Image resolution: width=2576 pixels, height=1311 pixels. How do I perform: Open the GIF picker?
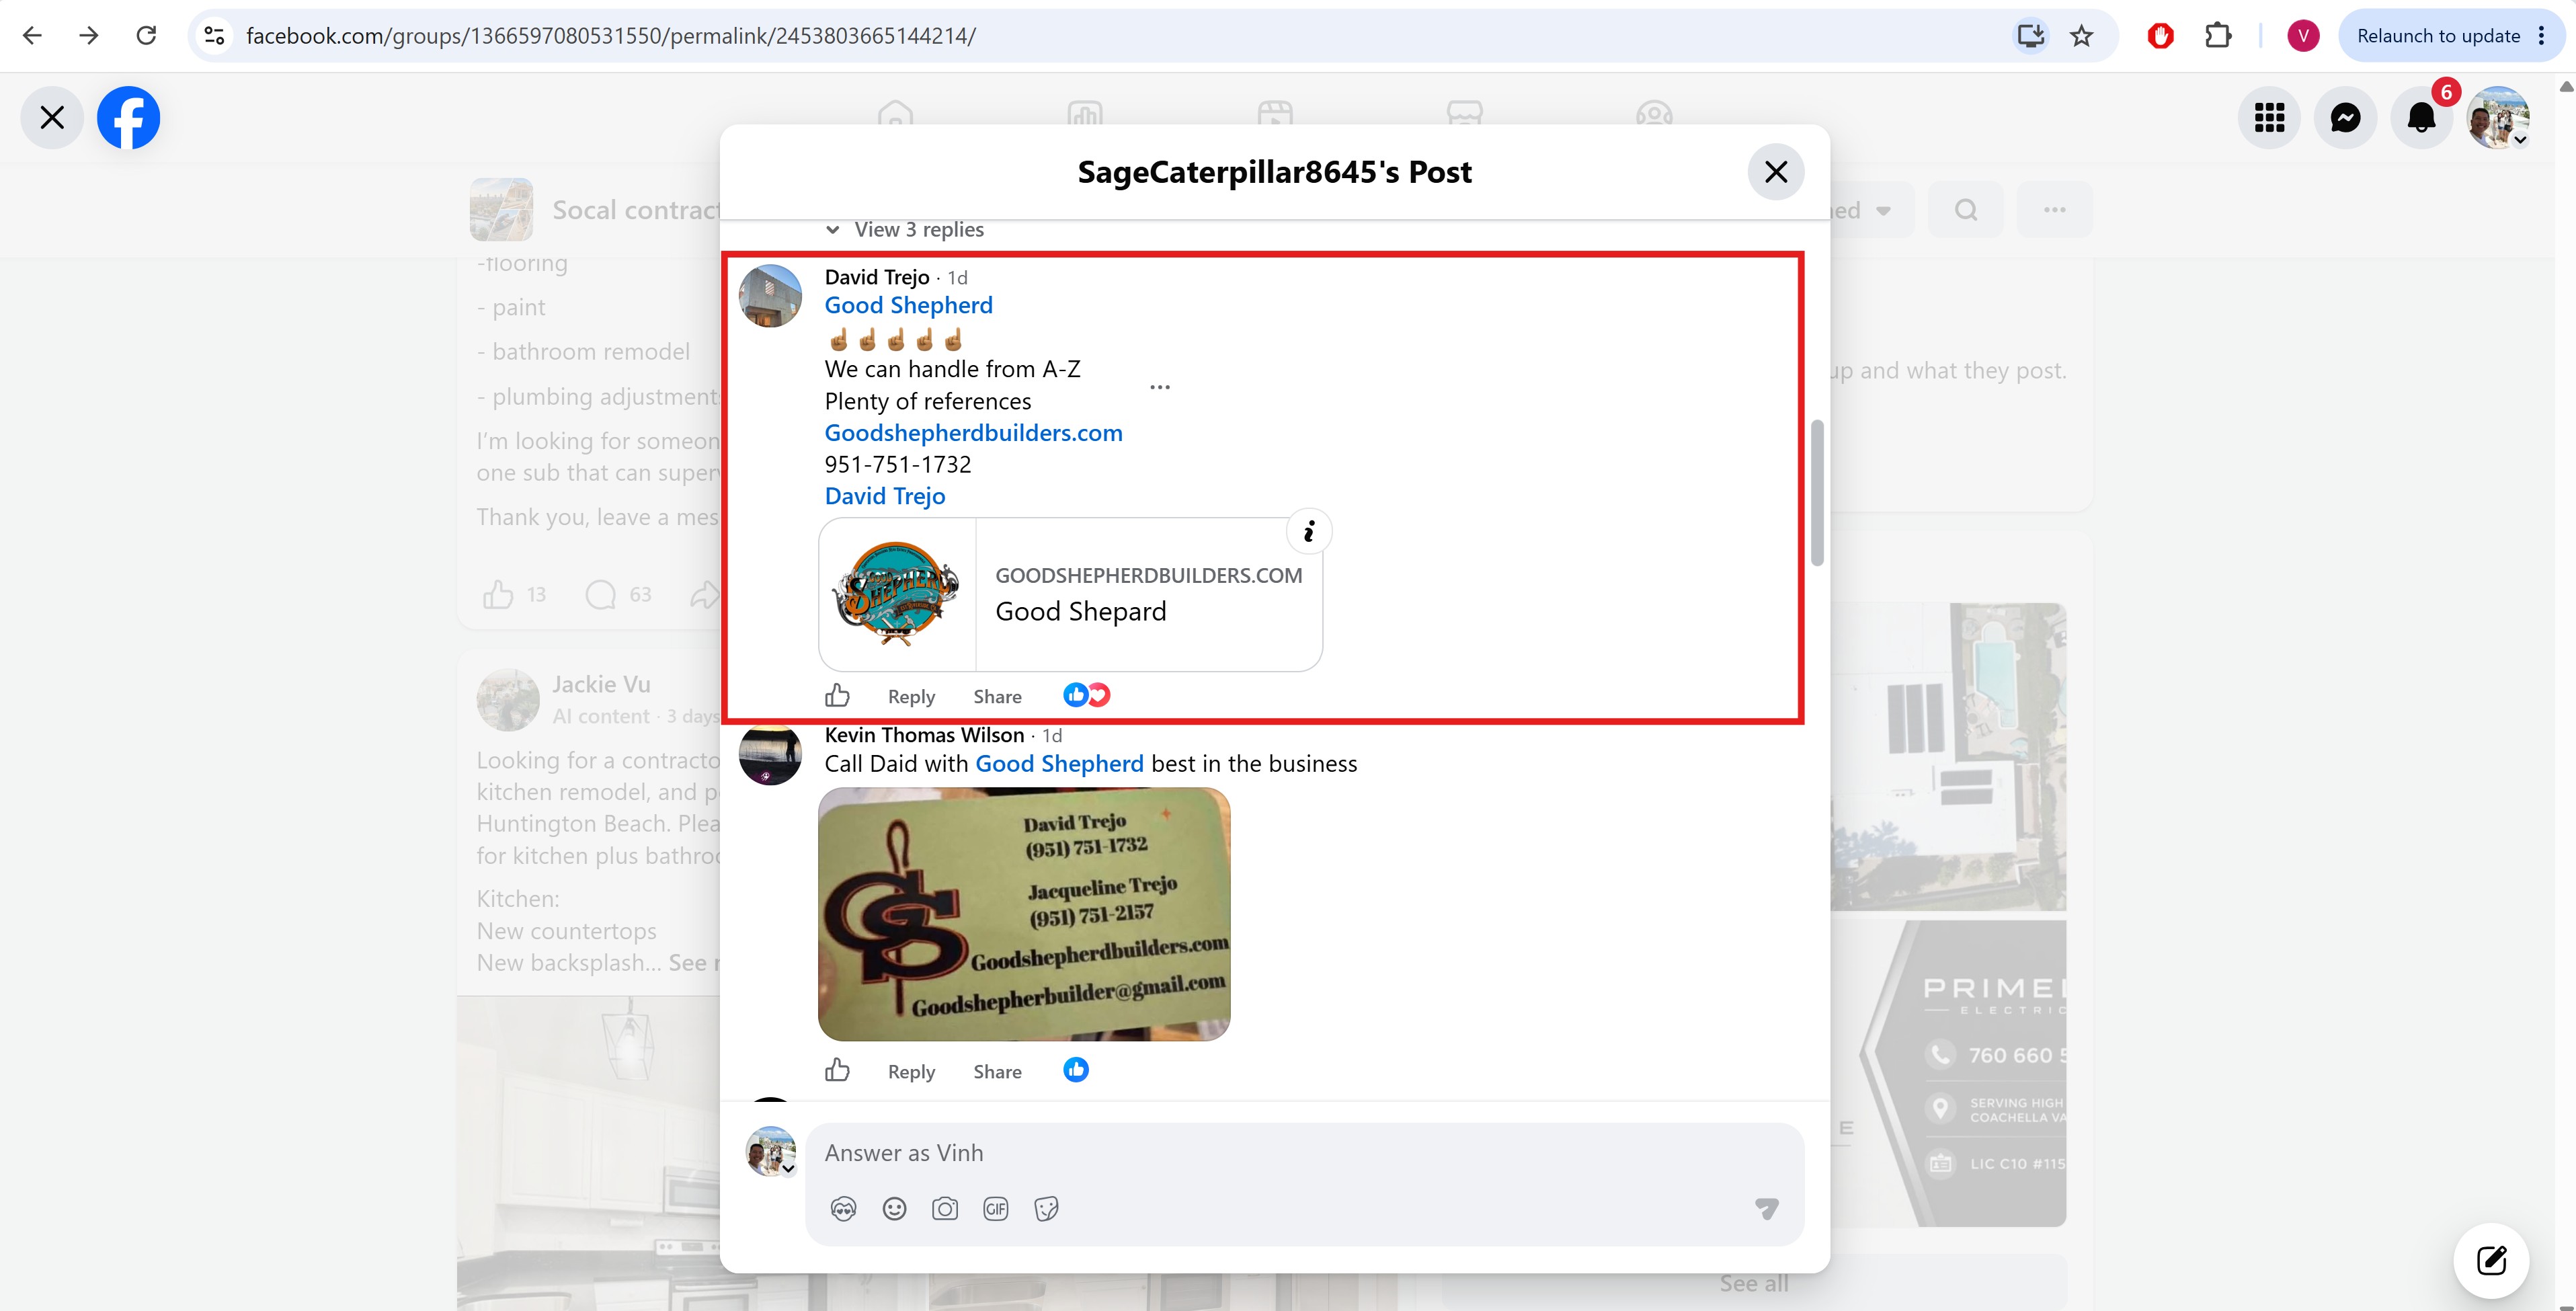pos(996,1209)
